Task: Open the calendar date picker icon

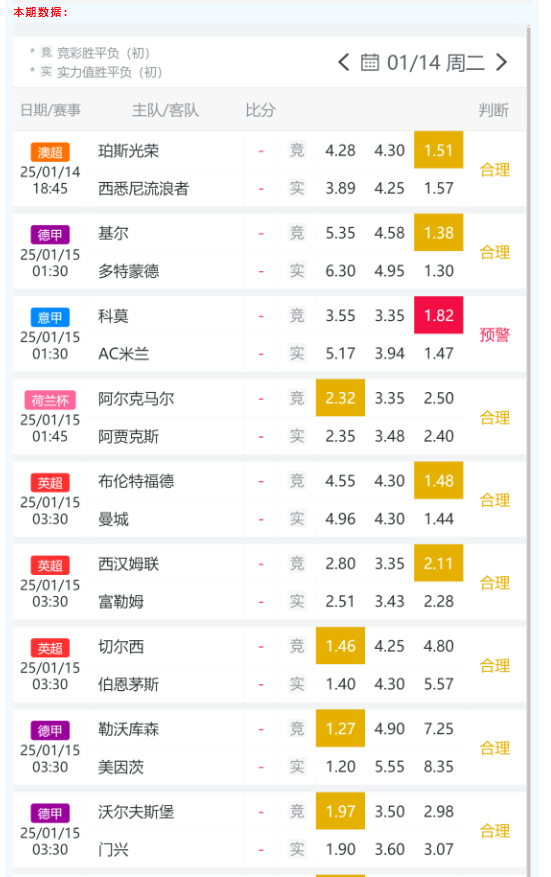Action: (x=369, y=62)
